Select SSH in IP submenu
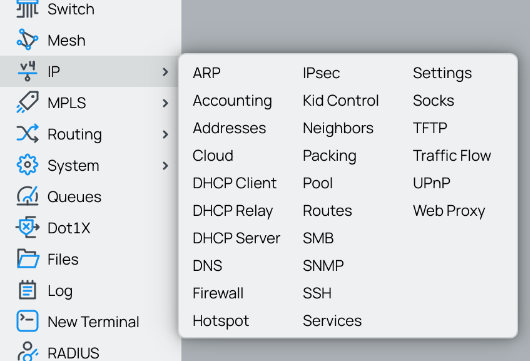 (317, 293)
